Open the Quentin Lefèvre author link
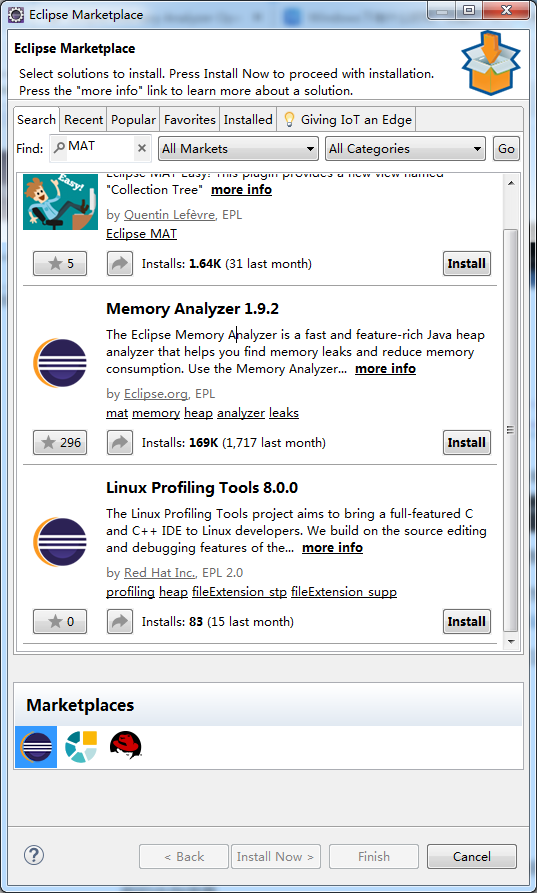Screen dimensions: 537x893 [170, 215]
